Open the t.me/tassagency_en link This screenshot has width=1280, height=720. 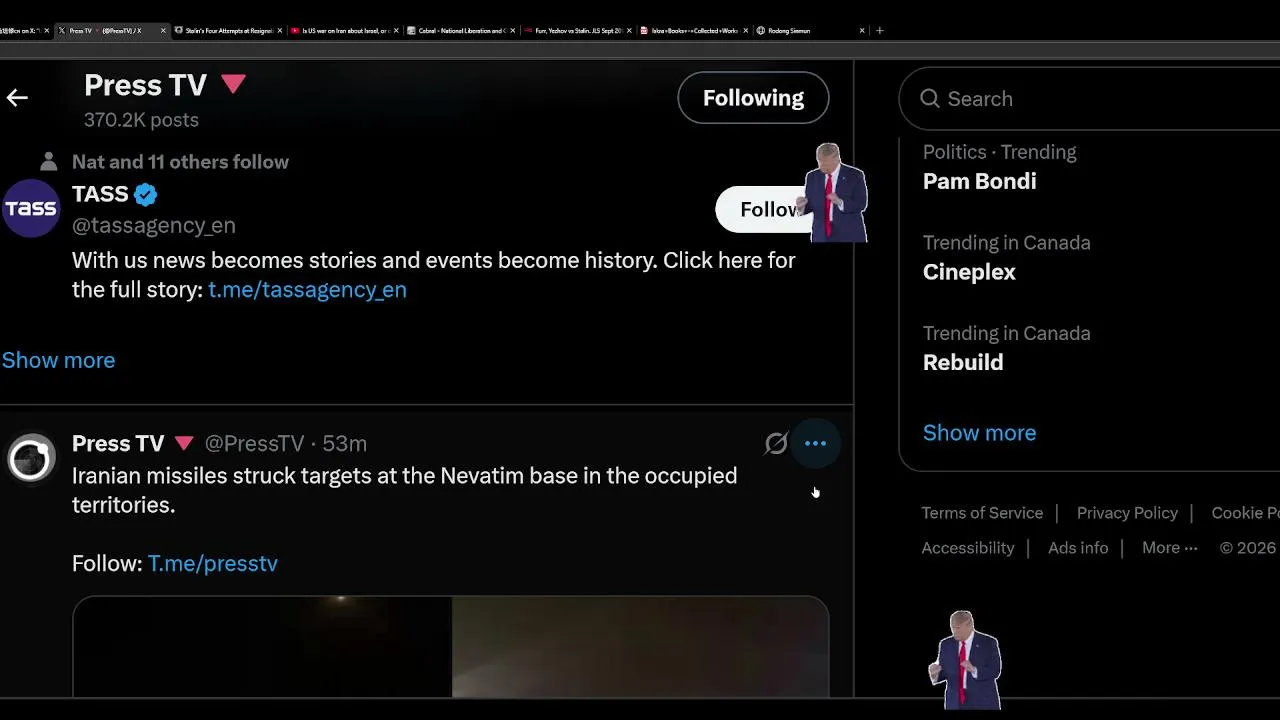tap(307, 289)
